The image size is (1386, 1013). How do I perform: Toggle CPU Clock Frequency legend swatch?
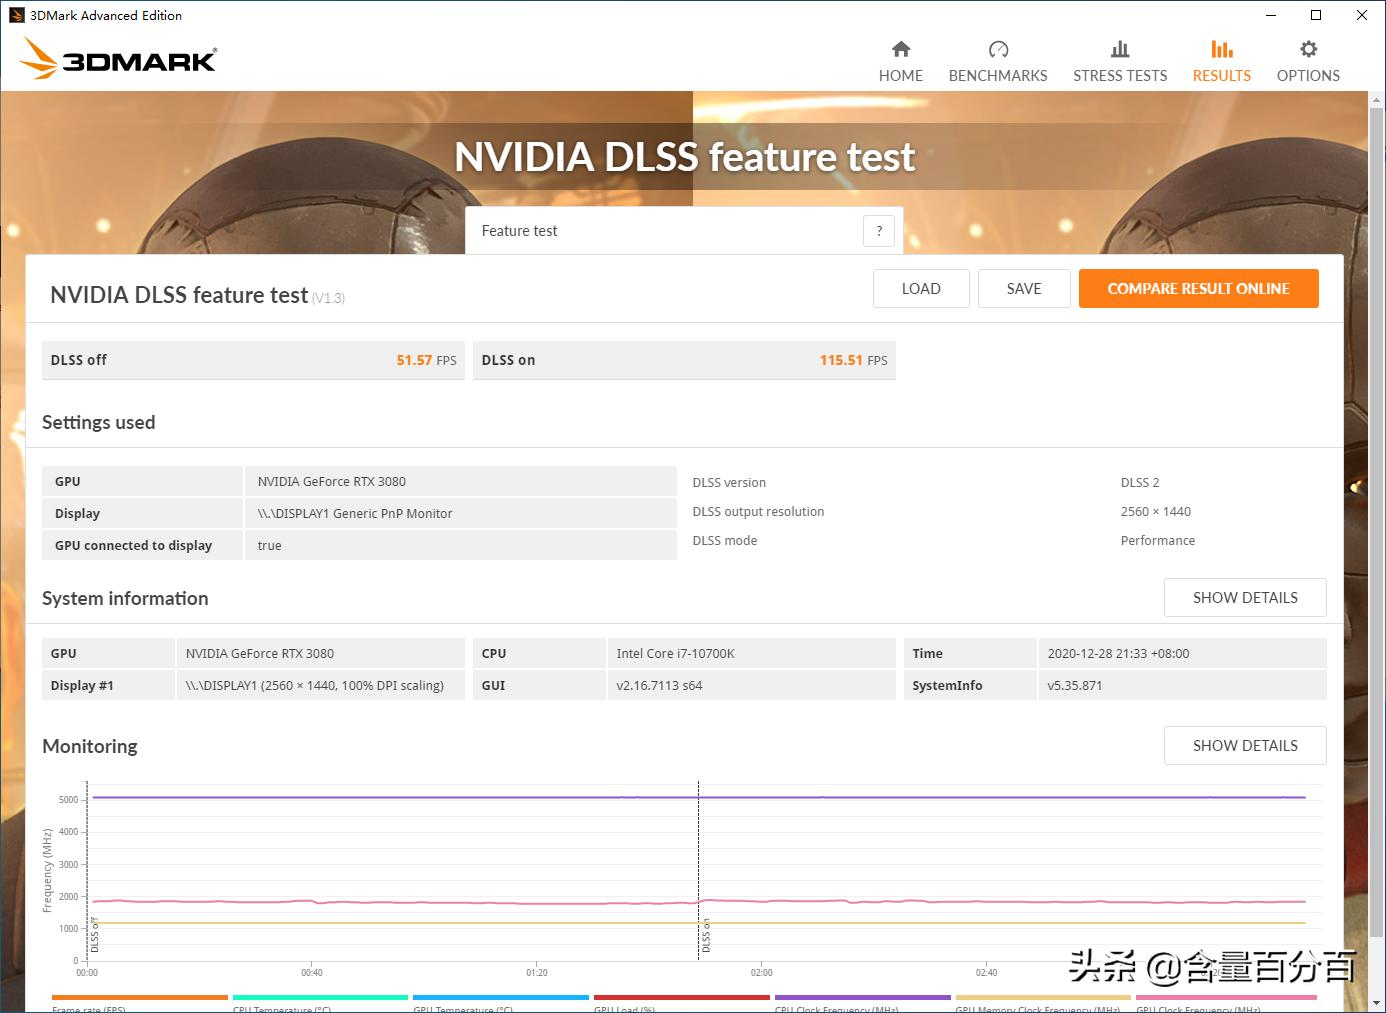(863, 997)
